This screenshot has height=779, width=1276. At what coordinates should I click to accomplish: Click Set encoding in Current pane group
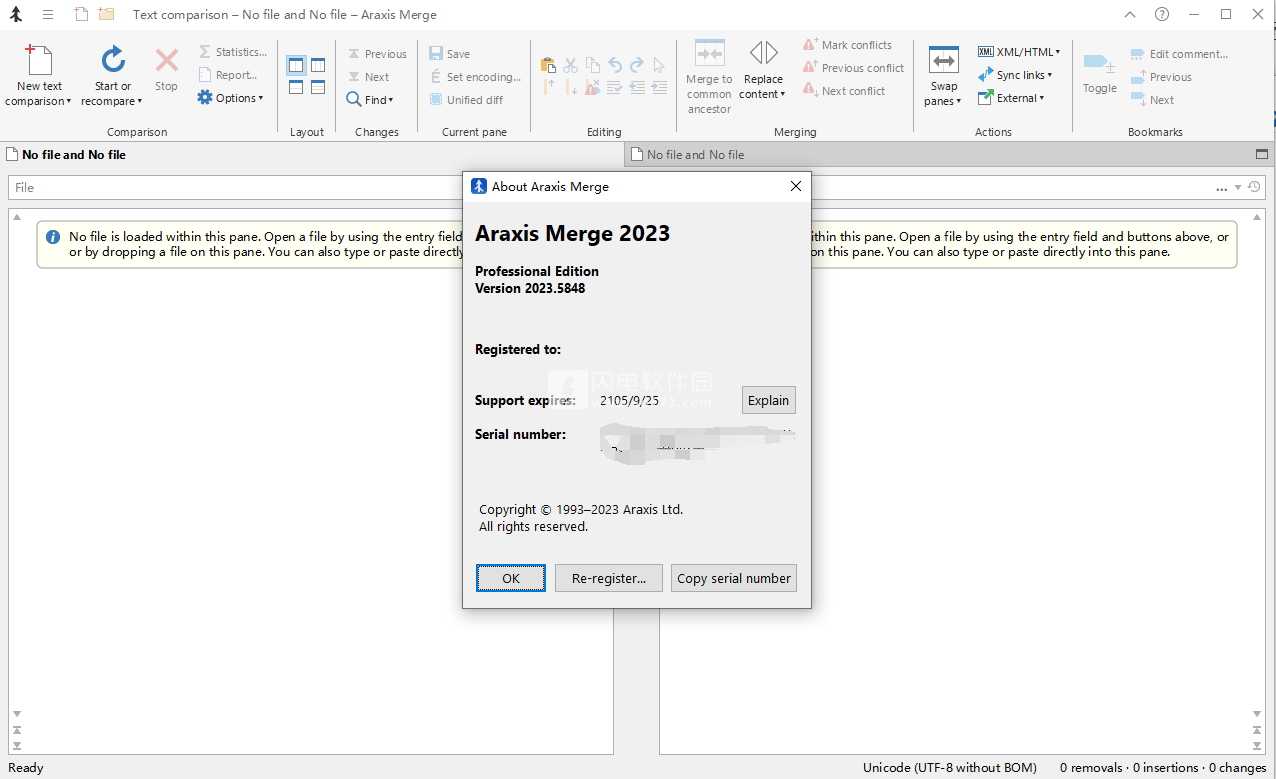[475, 77]
